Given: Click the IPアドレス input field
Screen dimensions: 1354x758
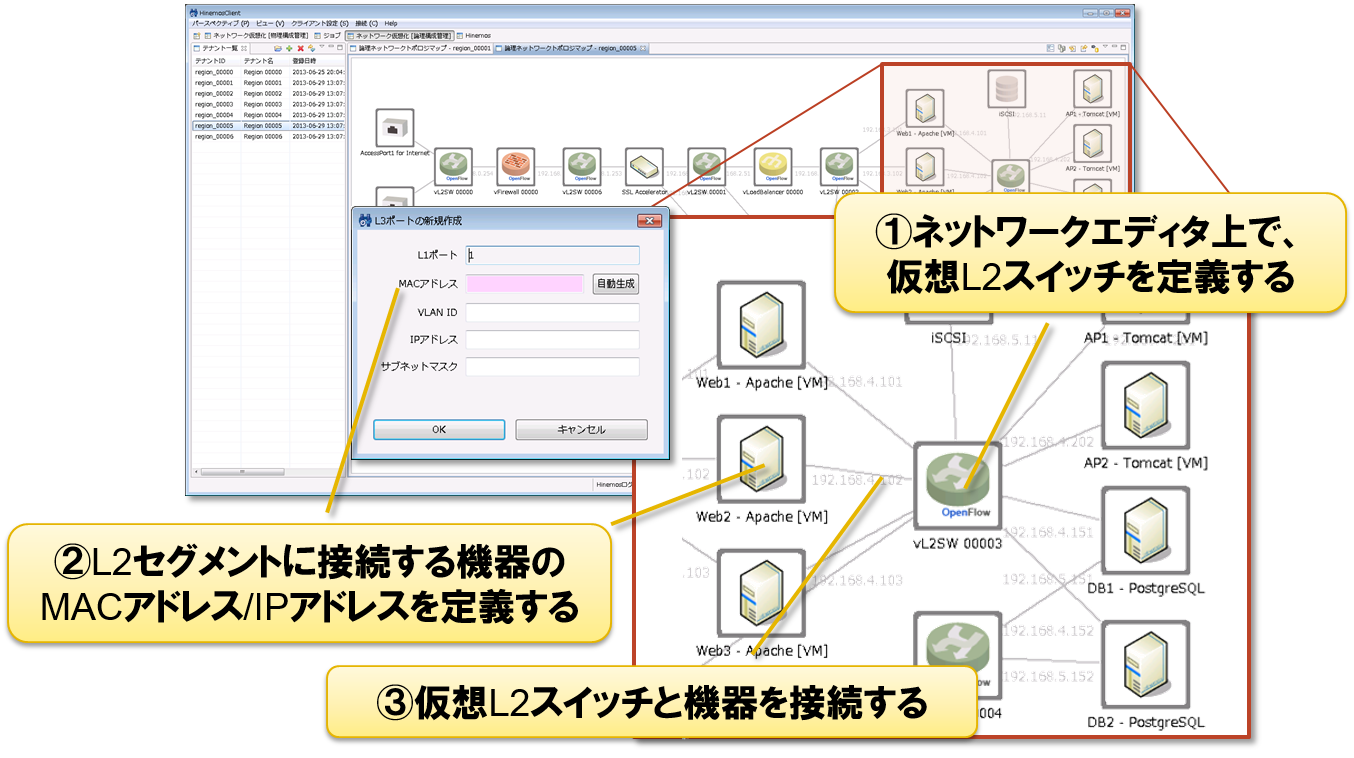Looking at the screenshot, I should click(x=552, y=340).
